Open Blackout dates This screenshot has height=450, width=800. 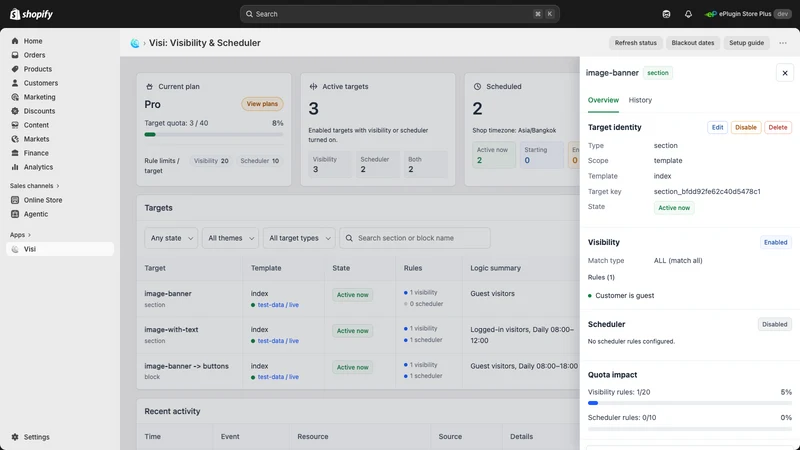(x=692, y=43)
